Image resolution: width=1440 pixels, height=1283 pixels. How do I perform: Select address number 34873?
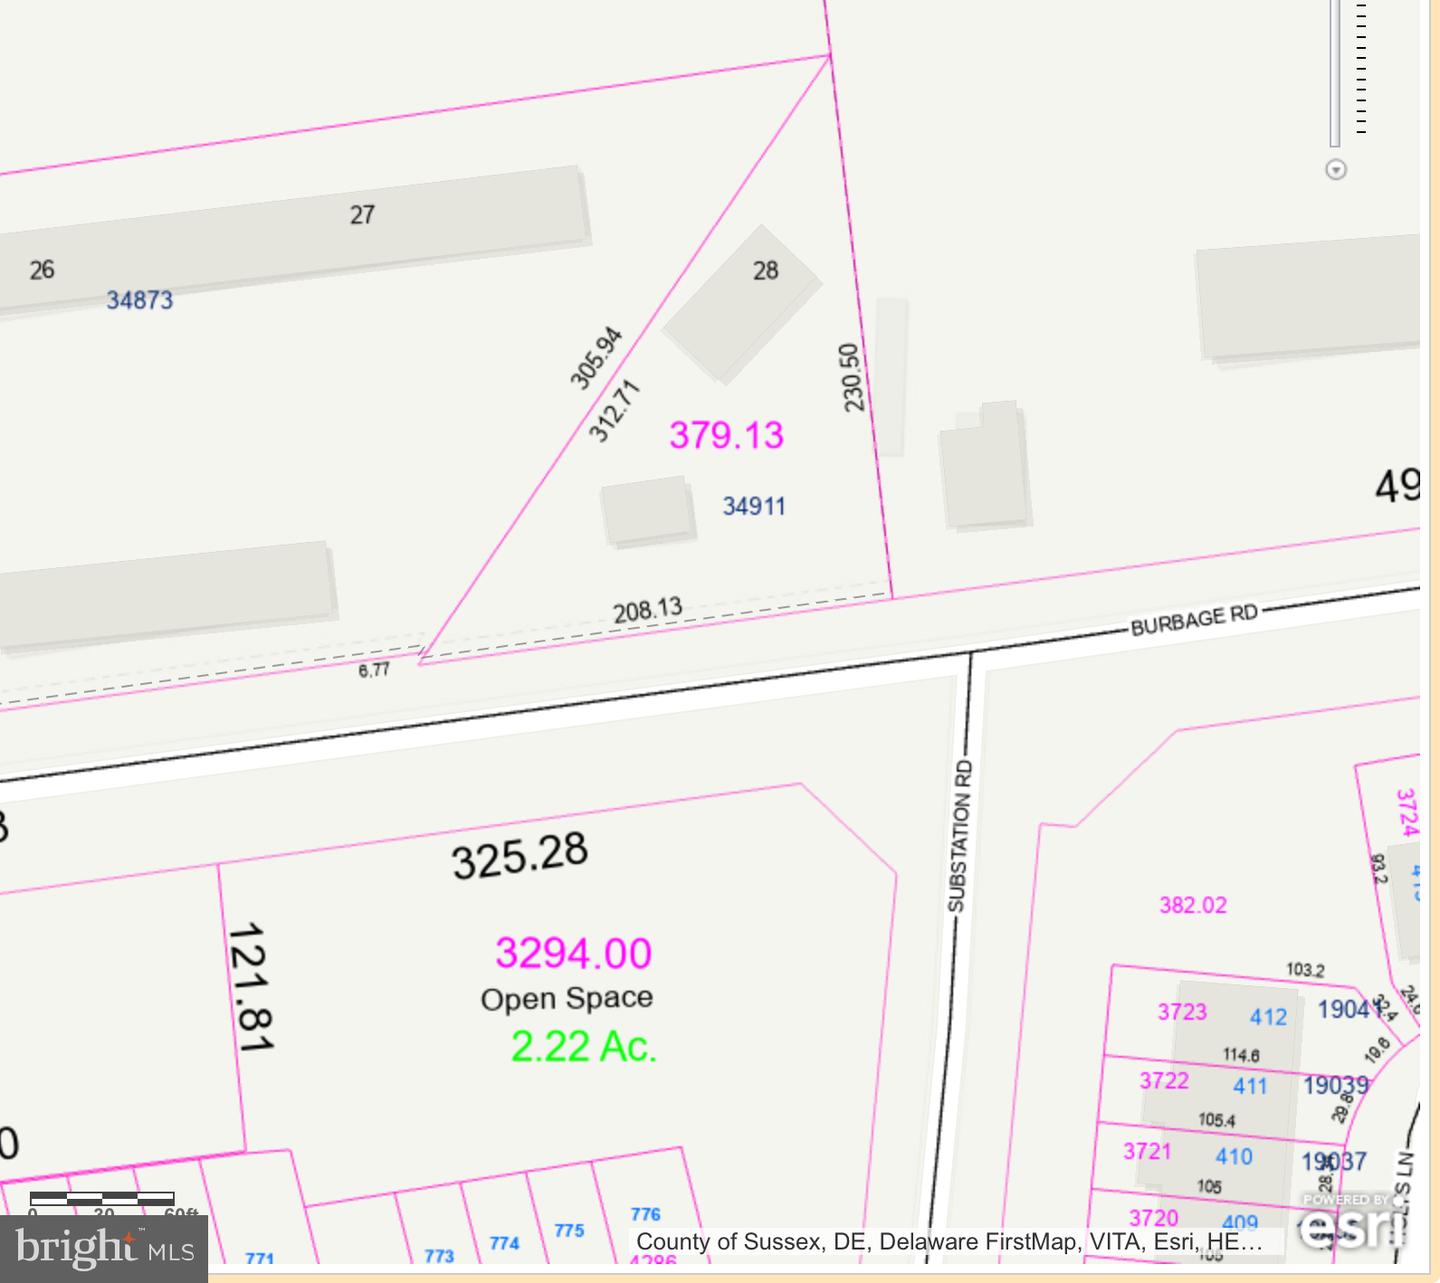(x=140, y=300)
